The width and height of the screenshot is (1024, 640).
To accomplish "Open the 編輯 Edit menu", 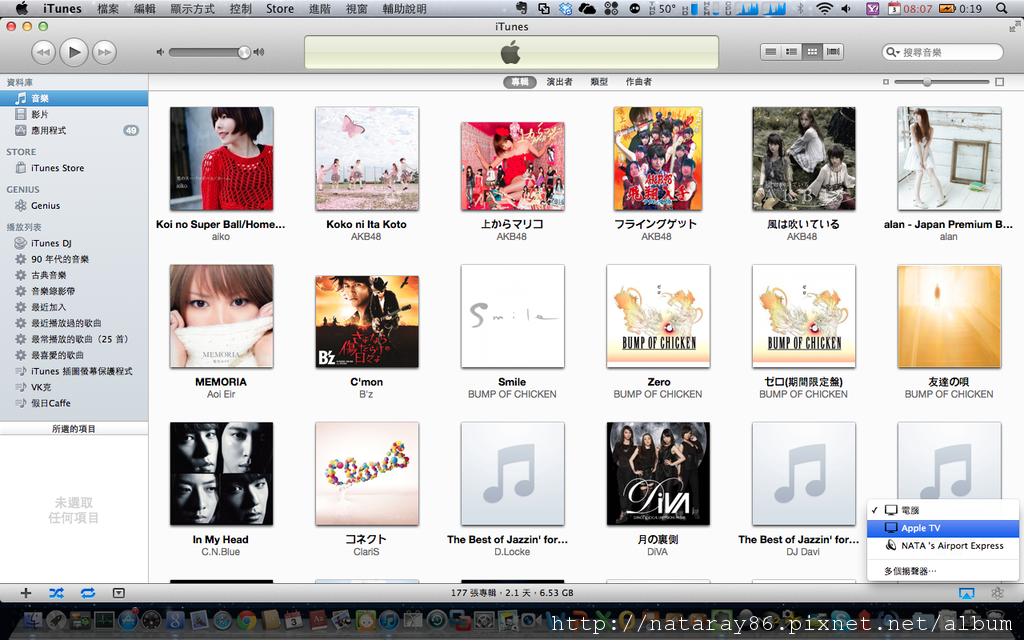I will [145, 8].
